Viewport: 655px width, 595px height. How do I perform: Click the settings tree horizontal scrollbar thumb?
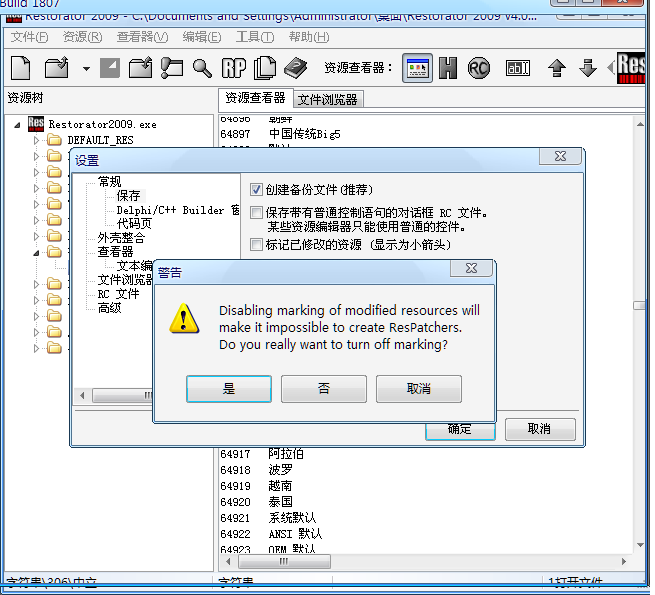[123, 395]
